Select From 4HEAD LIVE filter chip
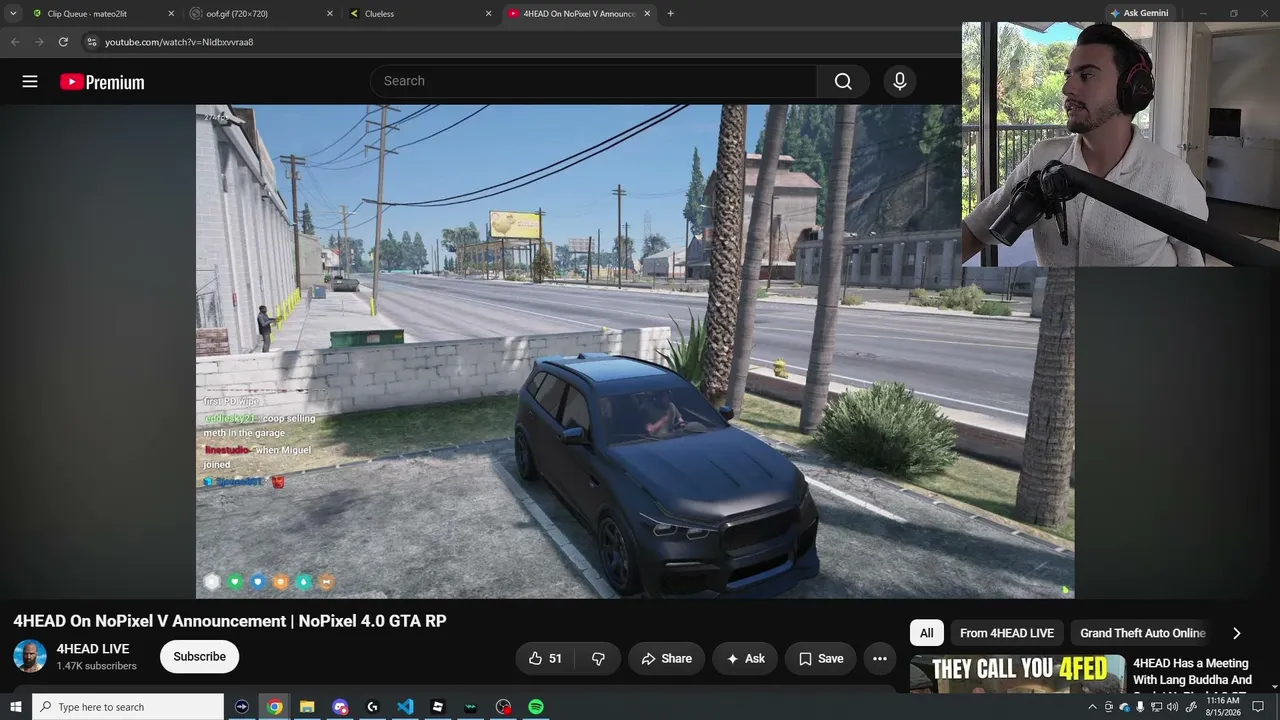The width and height of the screenshot is (1280, 720). [1007, 633]
